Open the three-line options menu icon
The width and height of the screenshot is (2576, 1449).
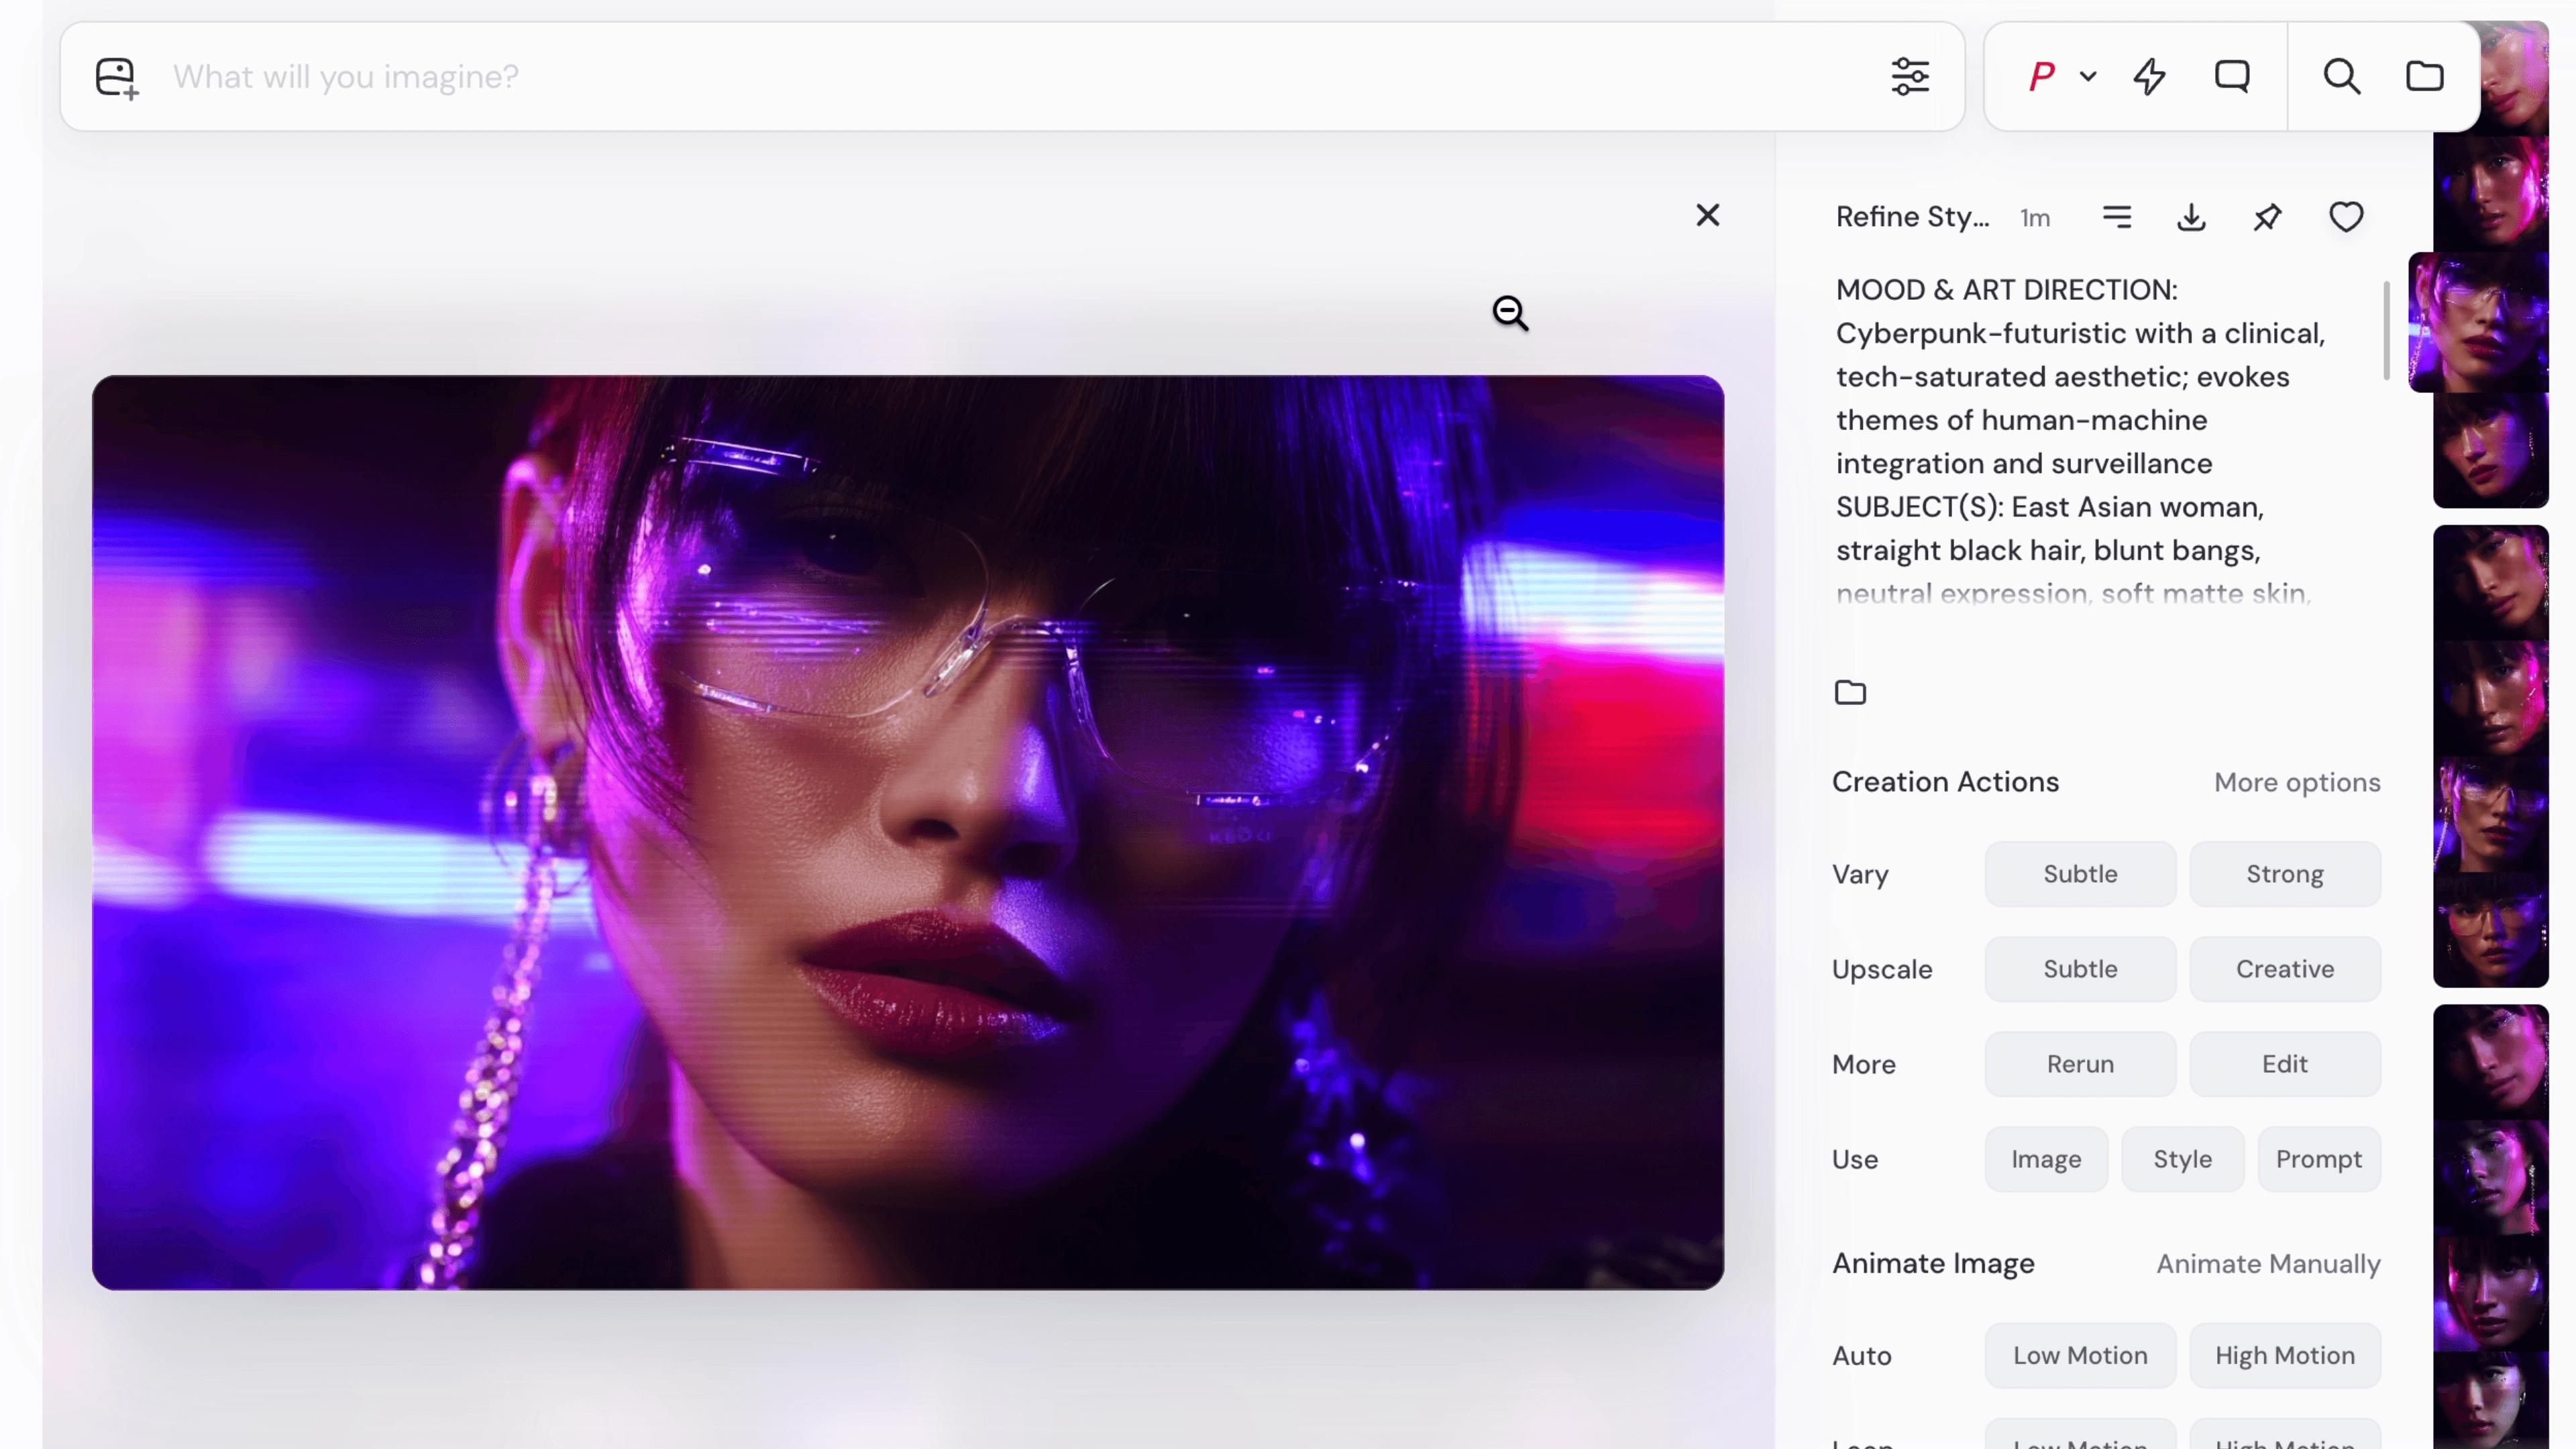point(2117,217)
